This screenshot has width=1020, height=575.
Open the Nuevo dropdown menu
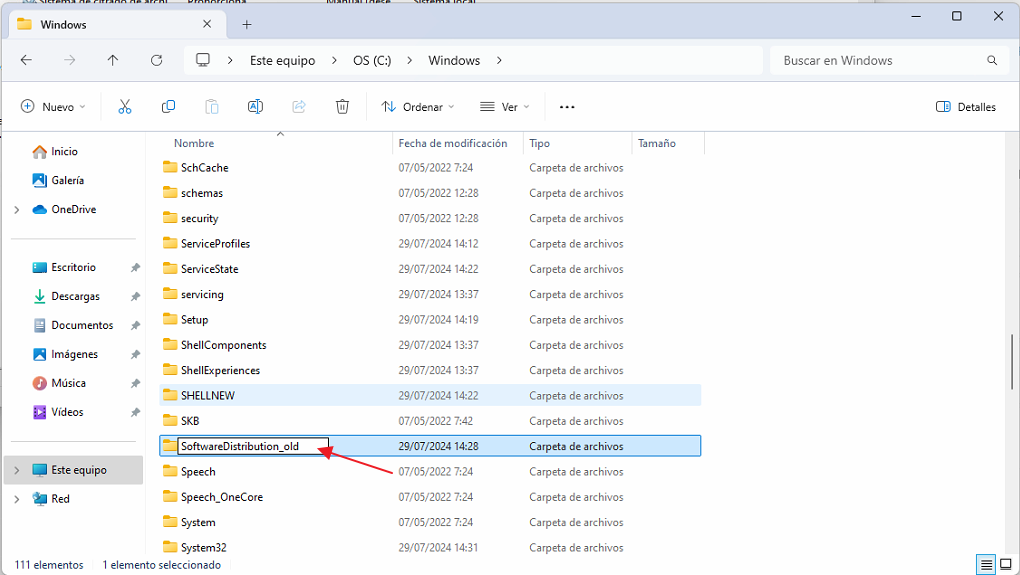54,107
